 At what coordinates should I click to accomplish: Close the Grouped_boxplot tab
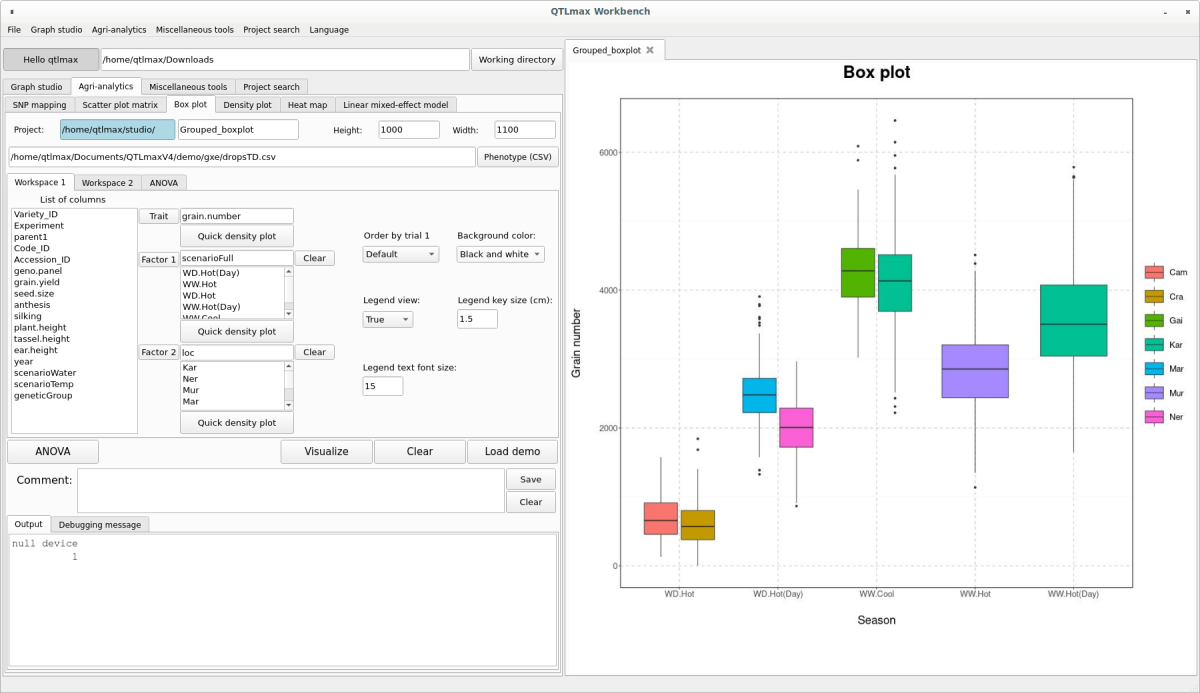(650, 50)
